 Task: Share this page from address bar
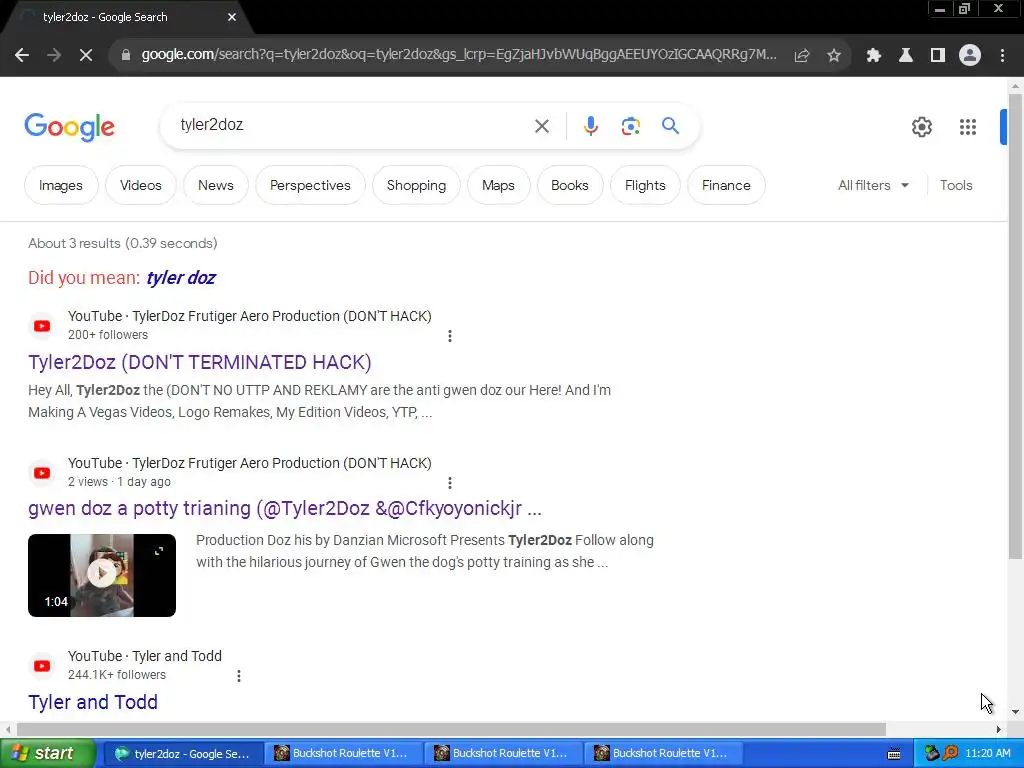click(x=802, y=56)
